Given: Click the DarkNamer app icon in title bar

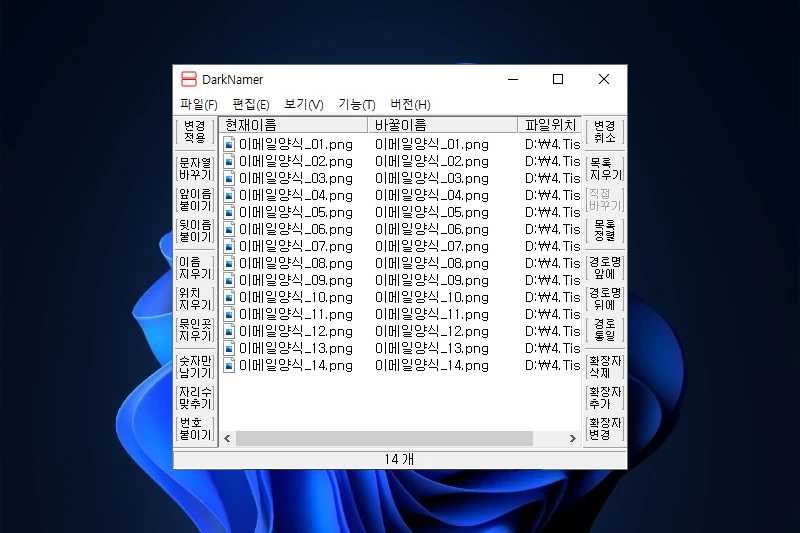Looking at the screenshot, I should (189, 79).
